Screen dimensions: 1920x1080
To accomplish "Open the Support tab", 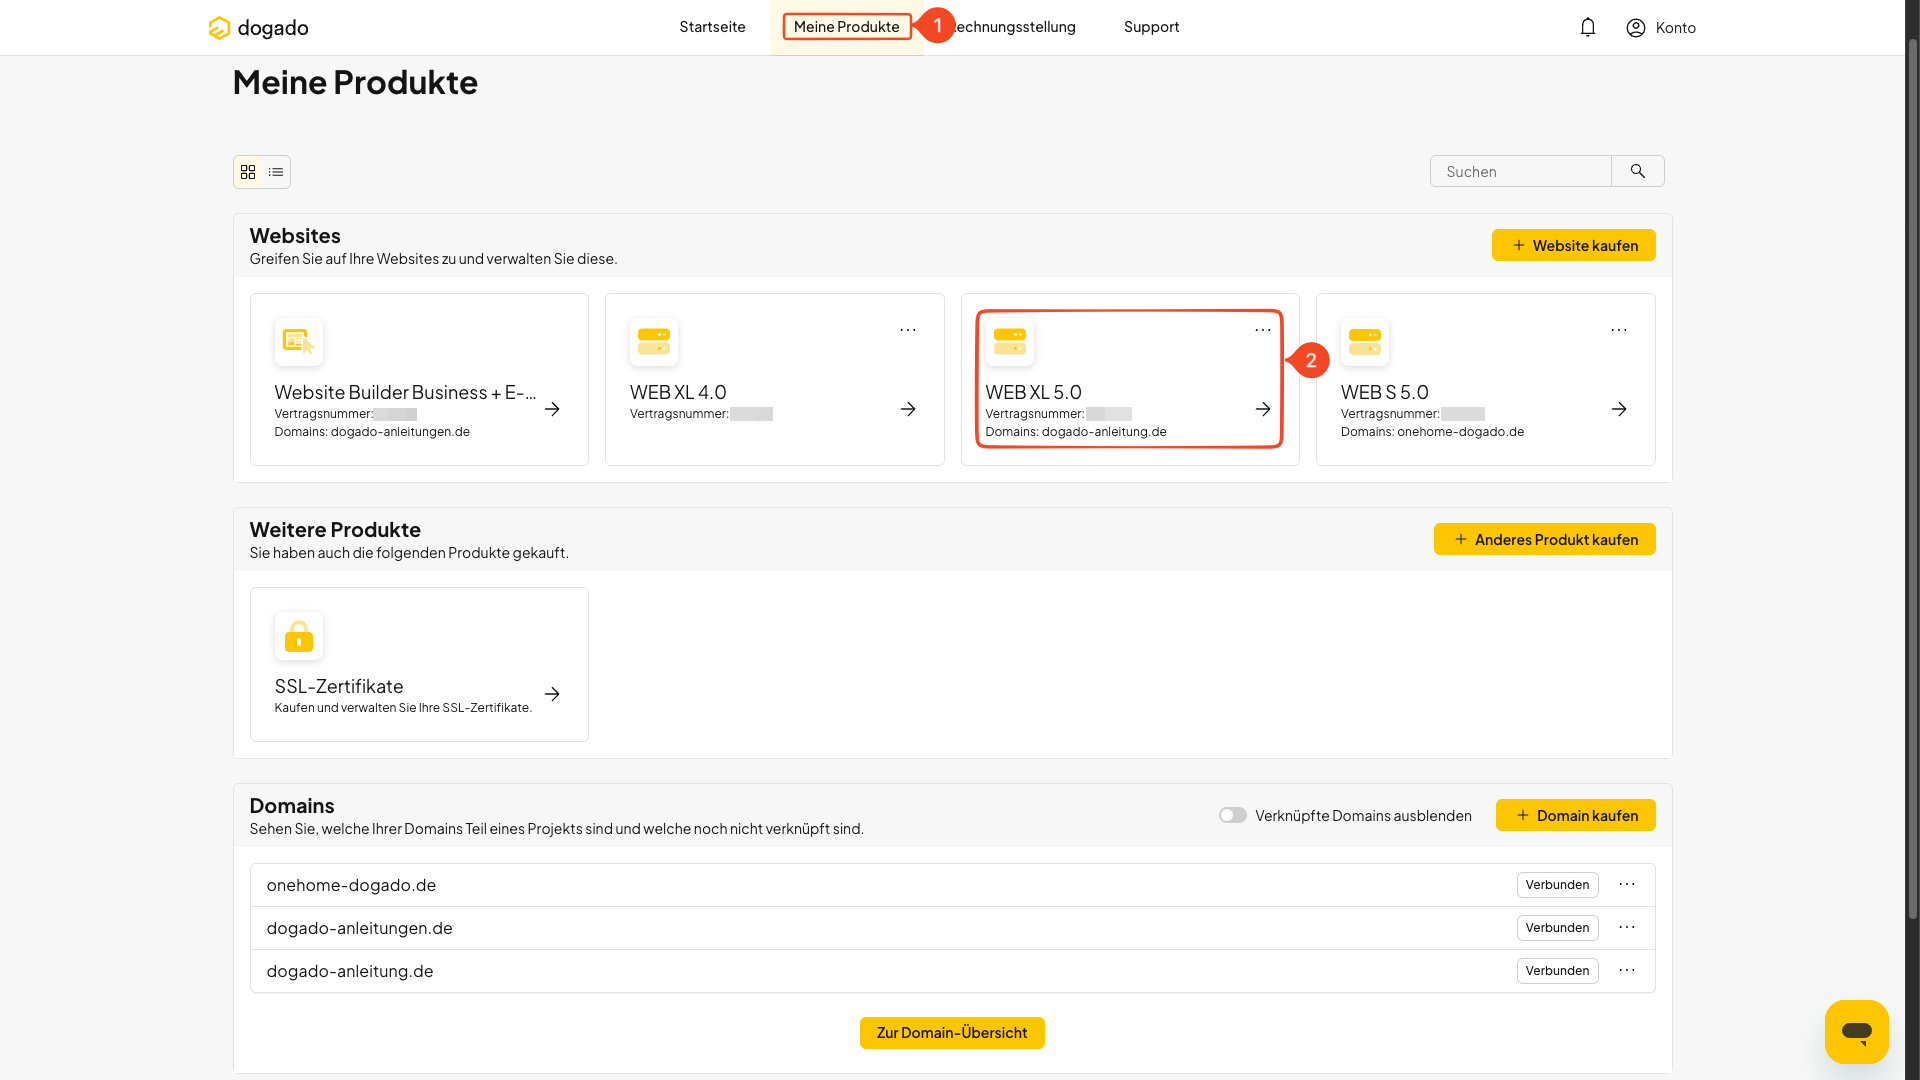I will 1151,27.
